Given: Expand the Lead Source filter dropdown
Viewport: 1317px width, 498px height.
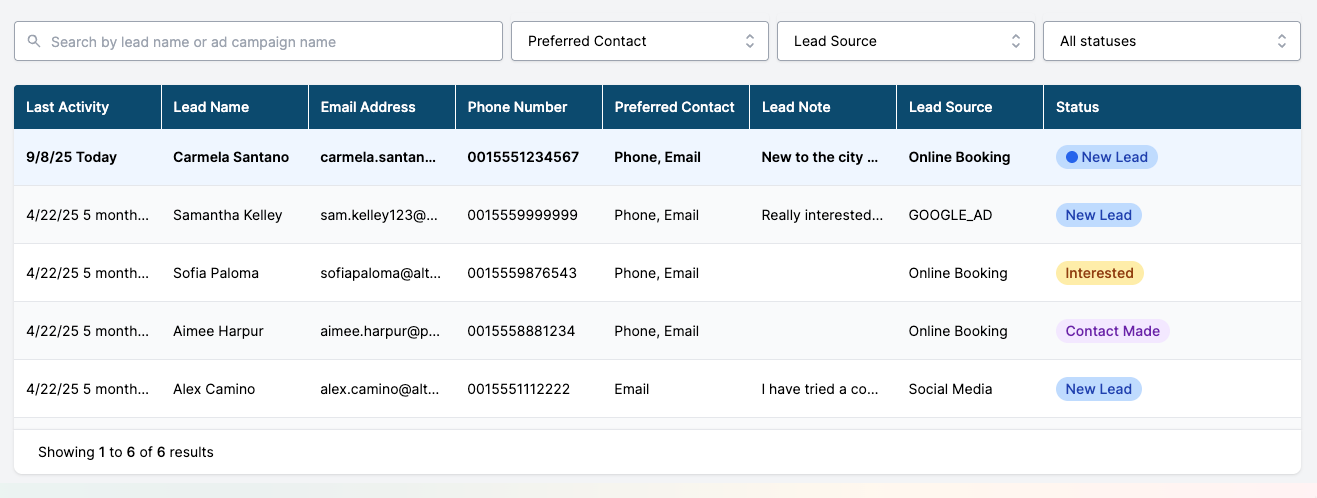Looking at the screenshot, I should point(906,41).
